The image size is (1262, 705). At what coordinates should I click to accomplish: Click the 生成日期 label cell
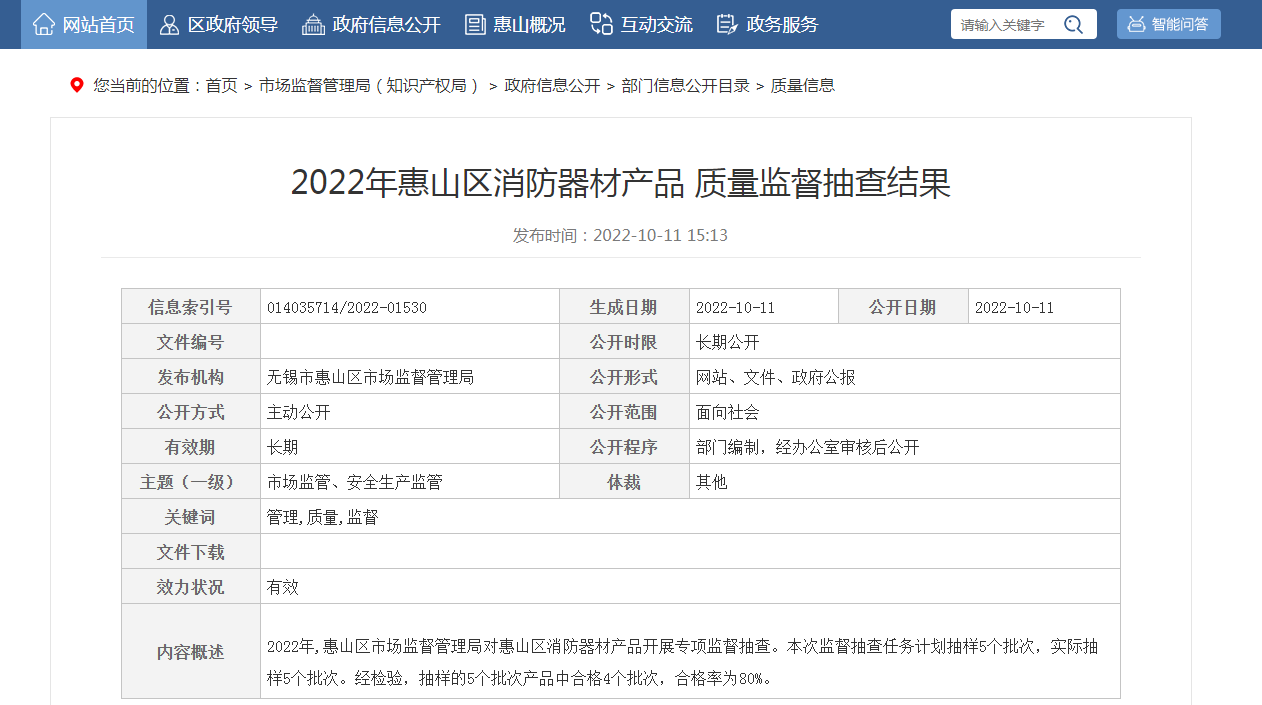(624, 307)
